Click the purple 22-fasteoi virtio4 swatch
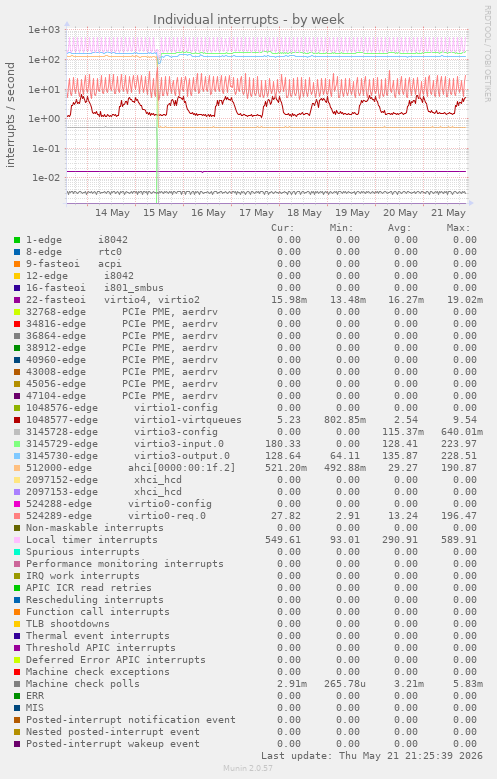Screen dimensions: 497x779 coord(17,301)
